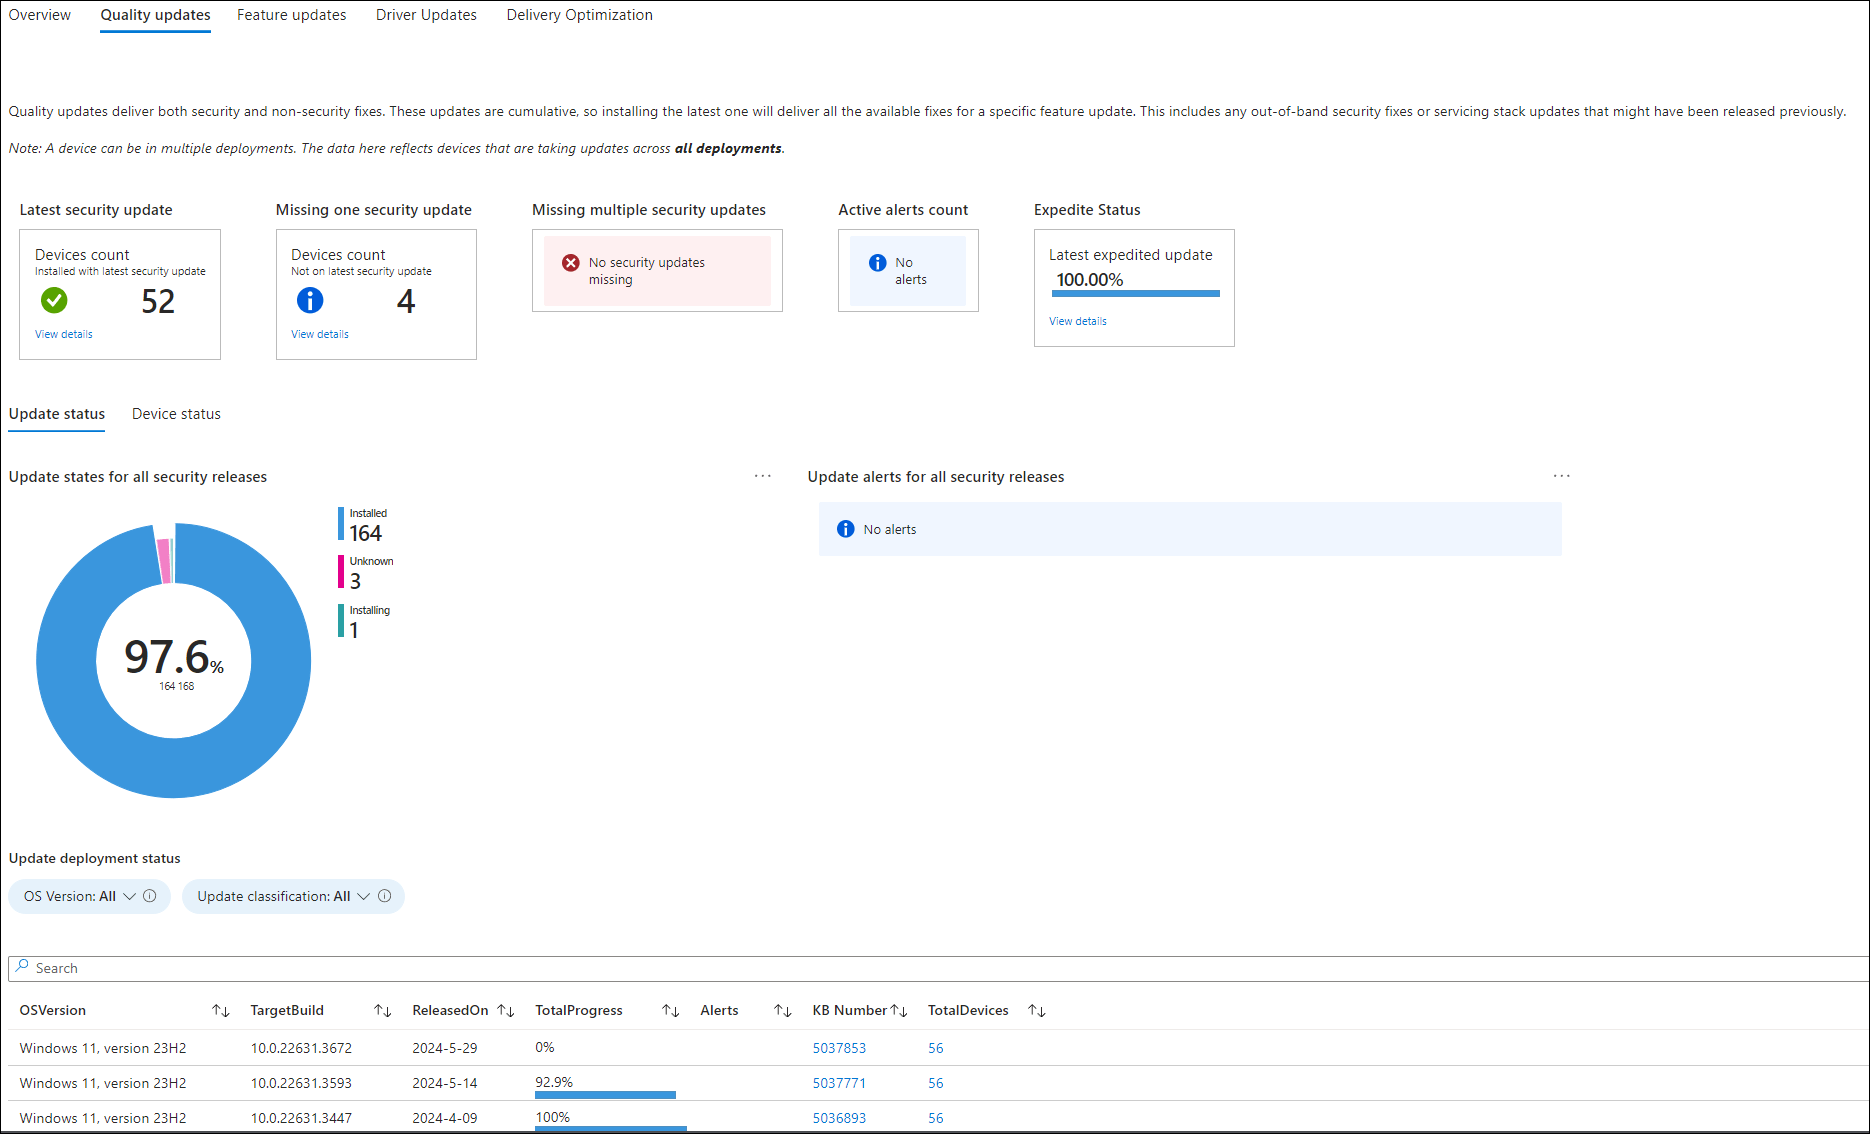Switch to the Overview tab
The image size is (1870, 1134).
[40, 15]
